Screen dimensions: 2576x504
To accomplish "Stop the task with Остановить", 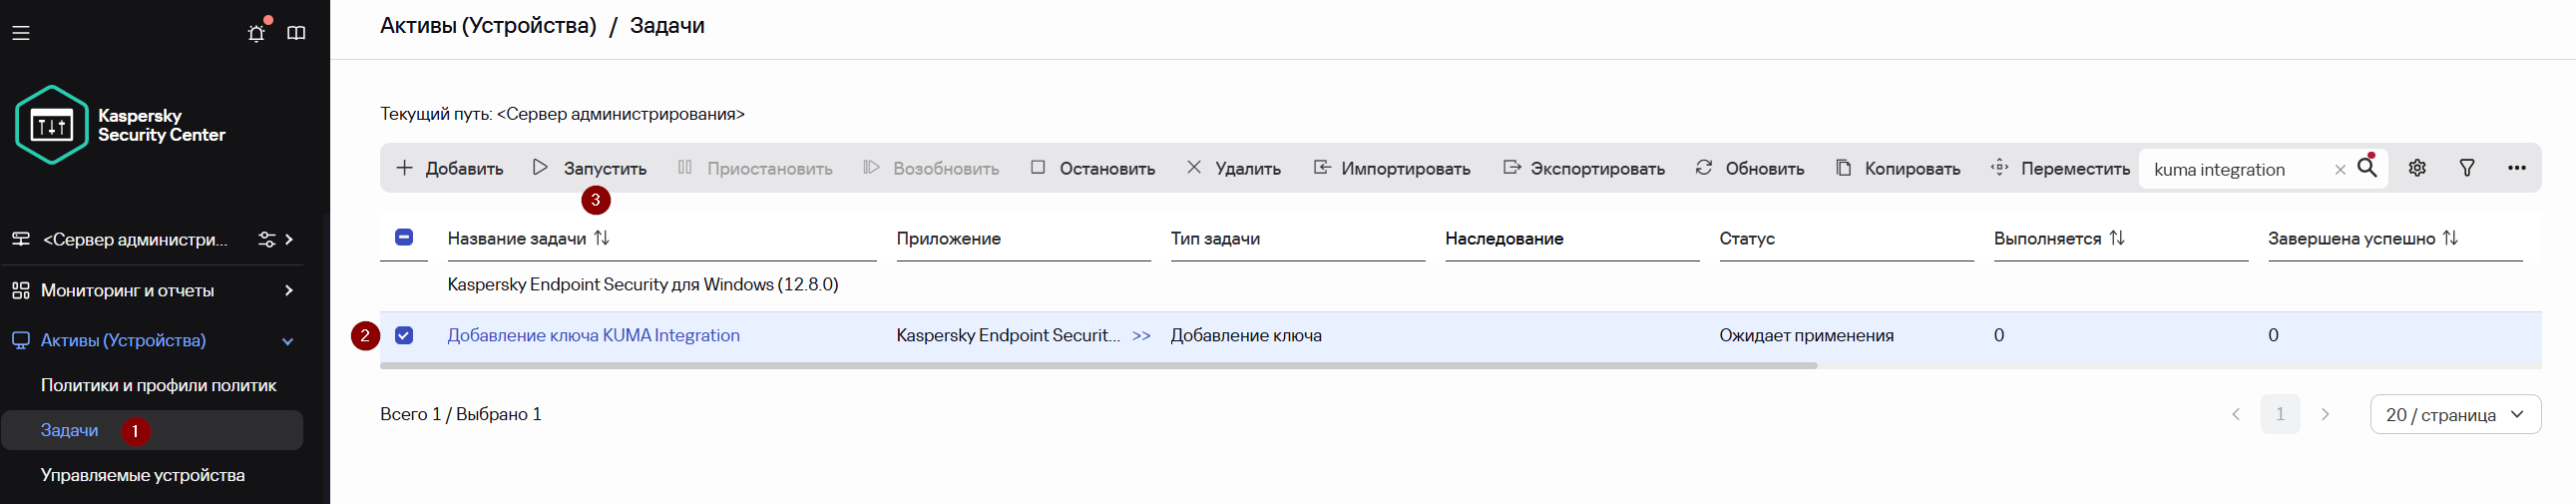I will click(x=1092, y=168).
